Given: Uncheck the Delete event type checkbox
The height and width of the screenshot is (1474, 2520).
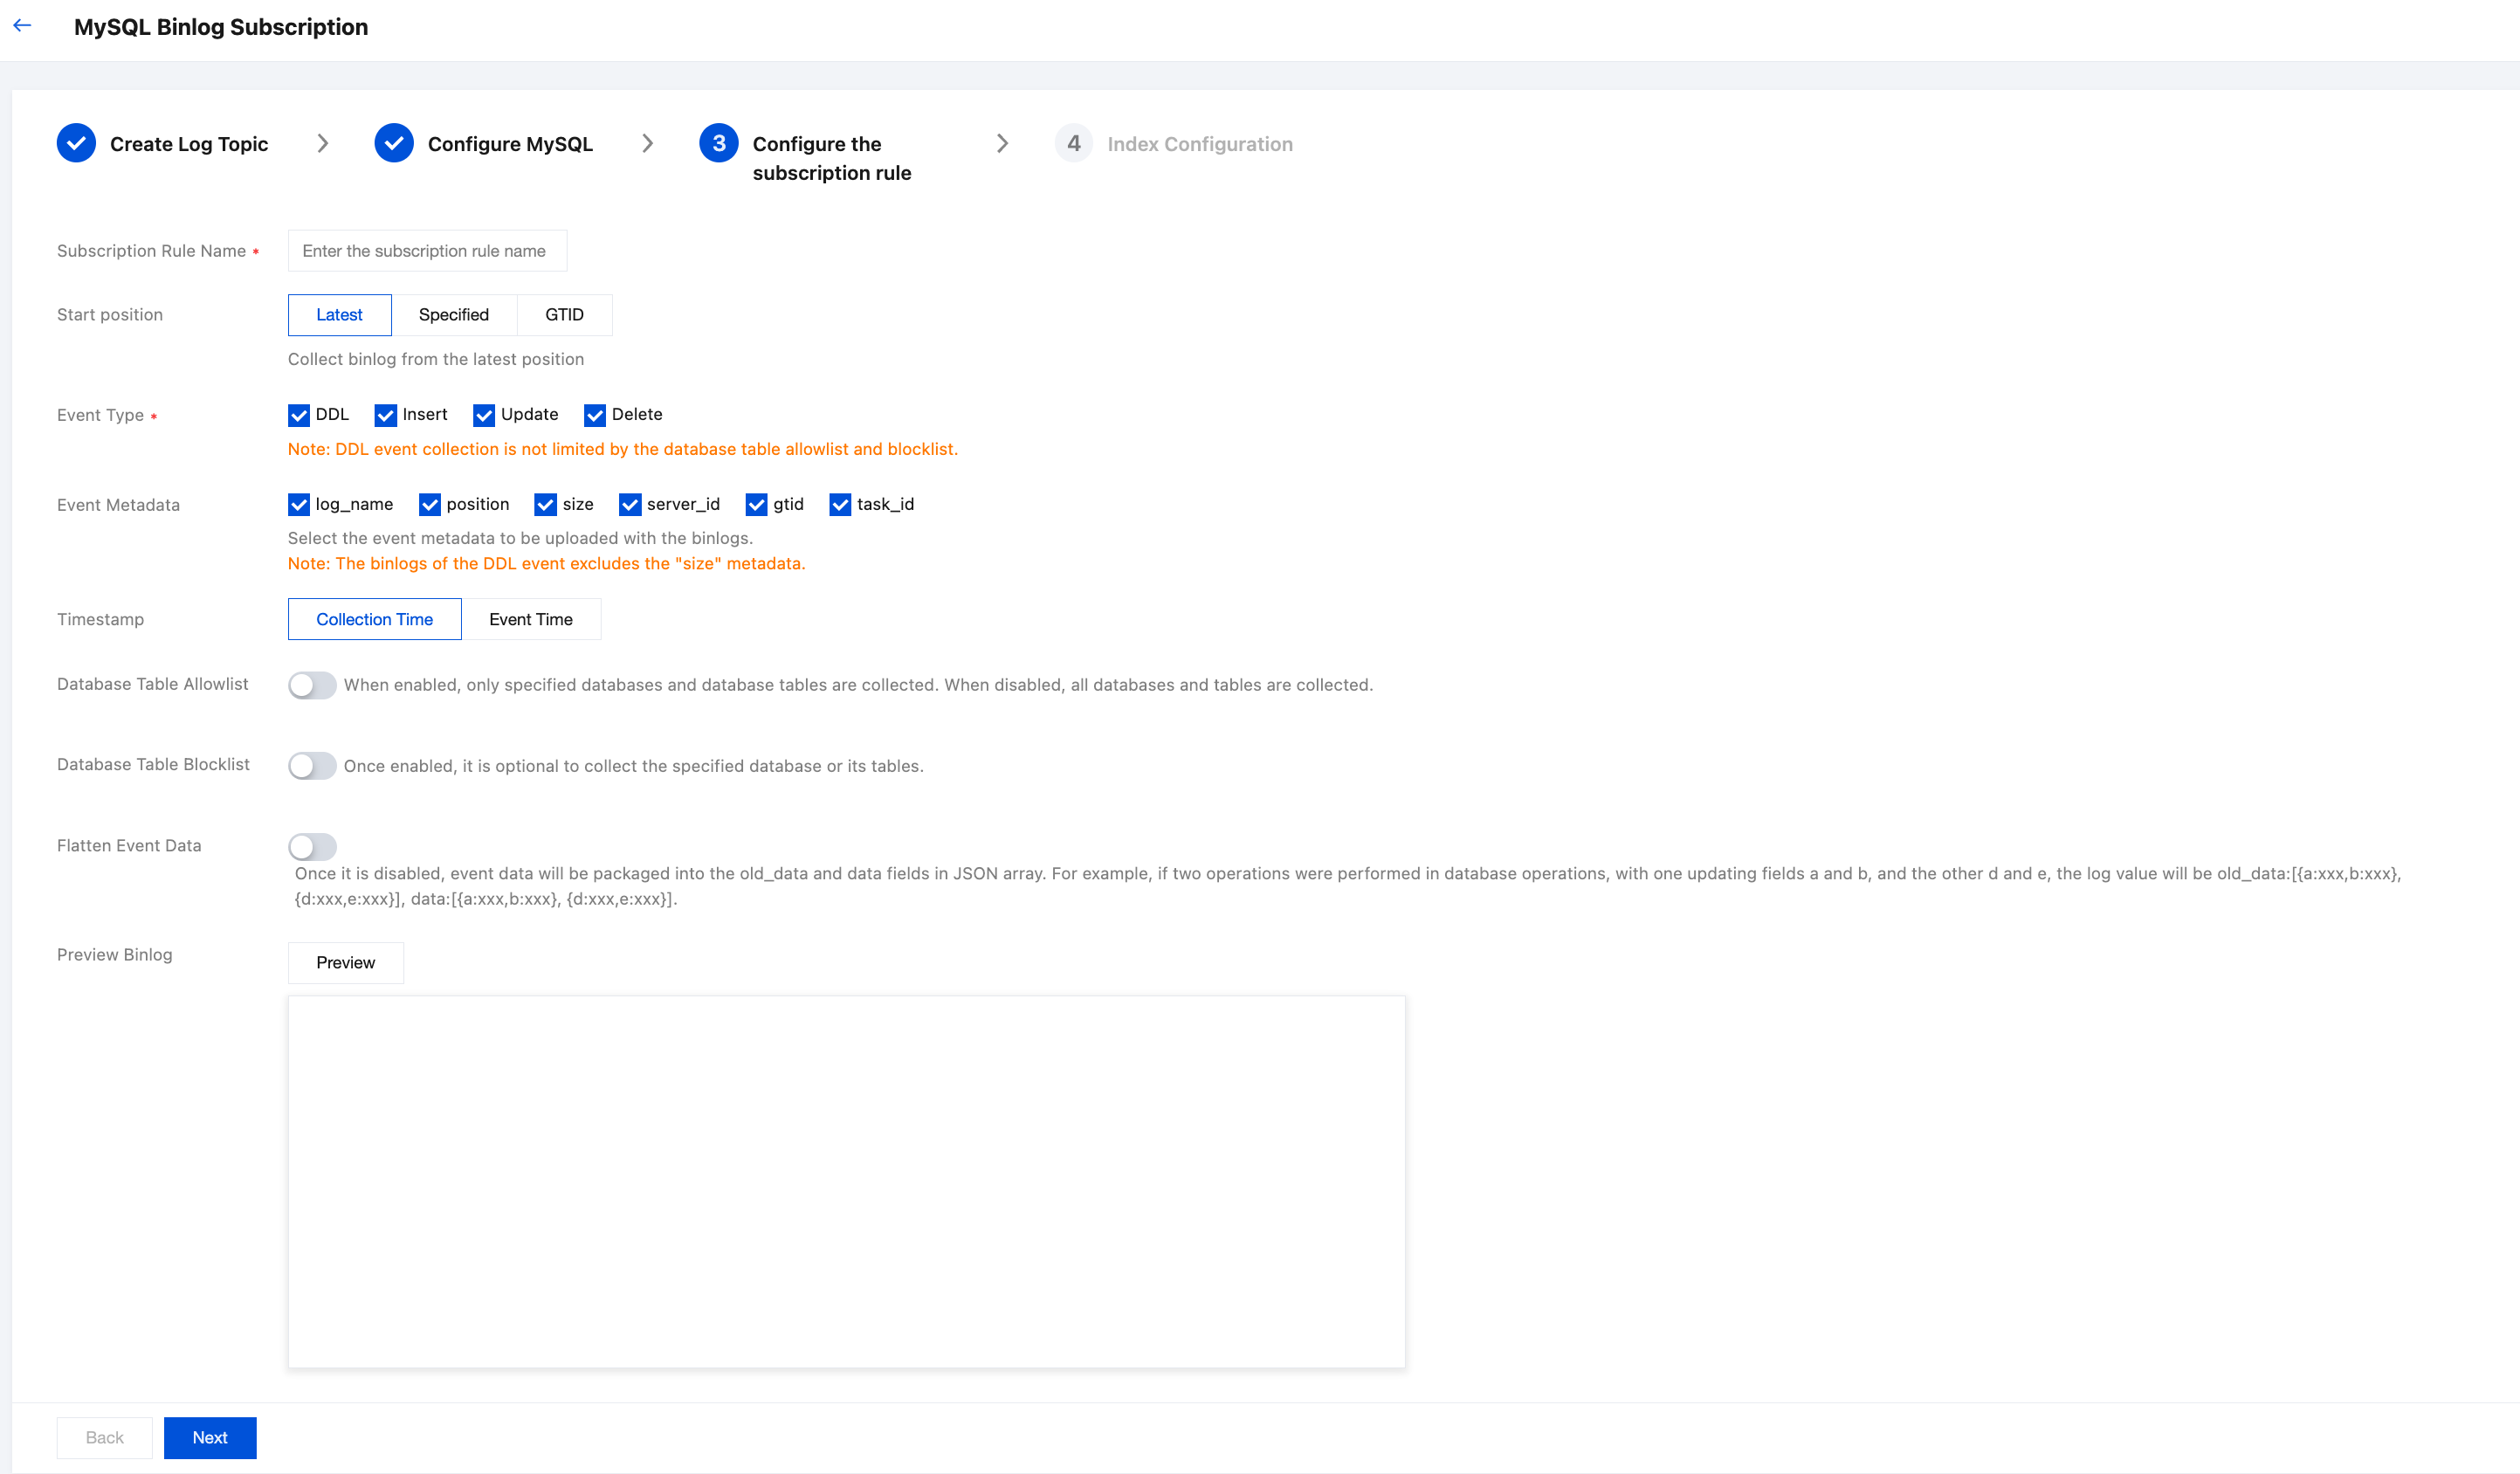Looking at the screenshot, I should [595, 415].
